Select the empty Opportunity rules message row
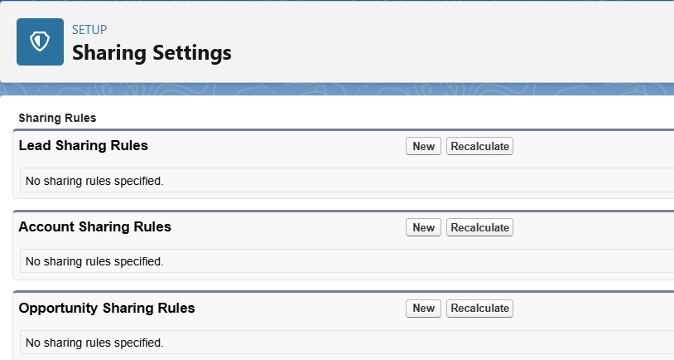Image resolution: width=674 pixels, height=360 pixels. [347, 342]
